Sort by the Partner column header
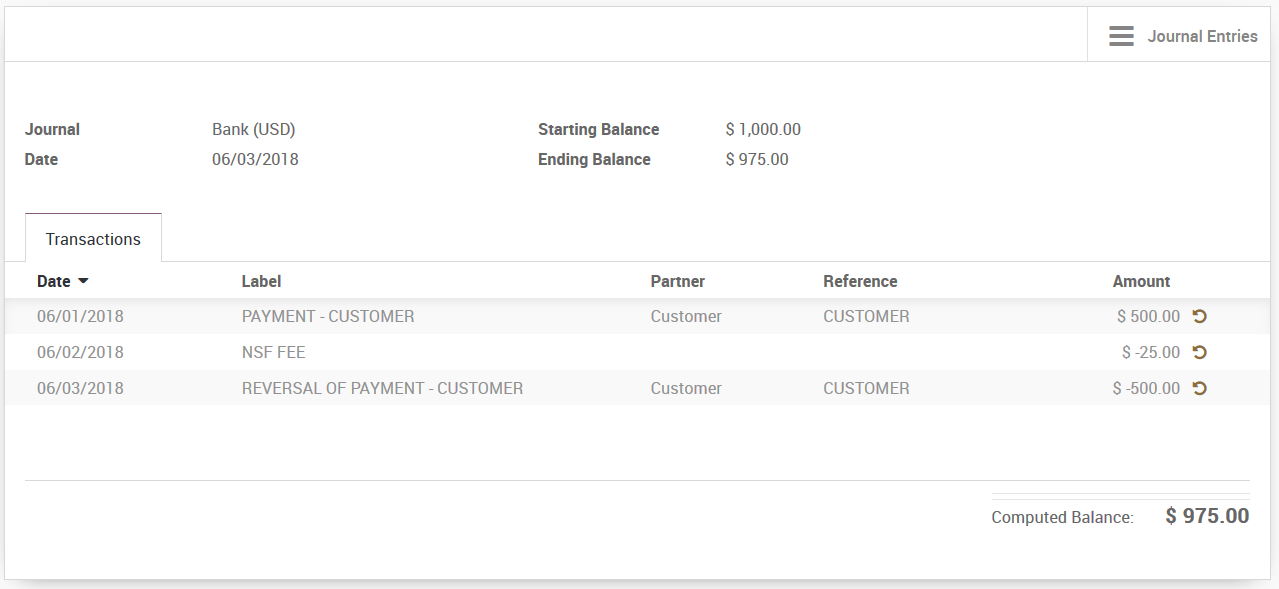The width and height of the screenshot is (1279, 589). [x=677, y=281]
